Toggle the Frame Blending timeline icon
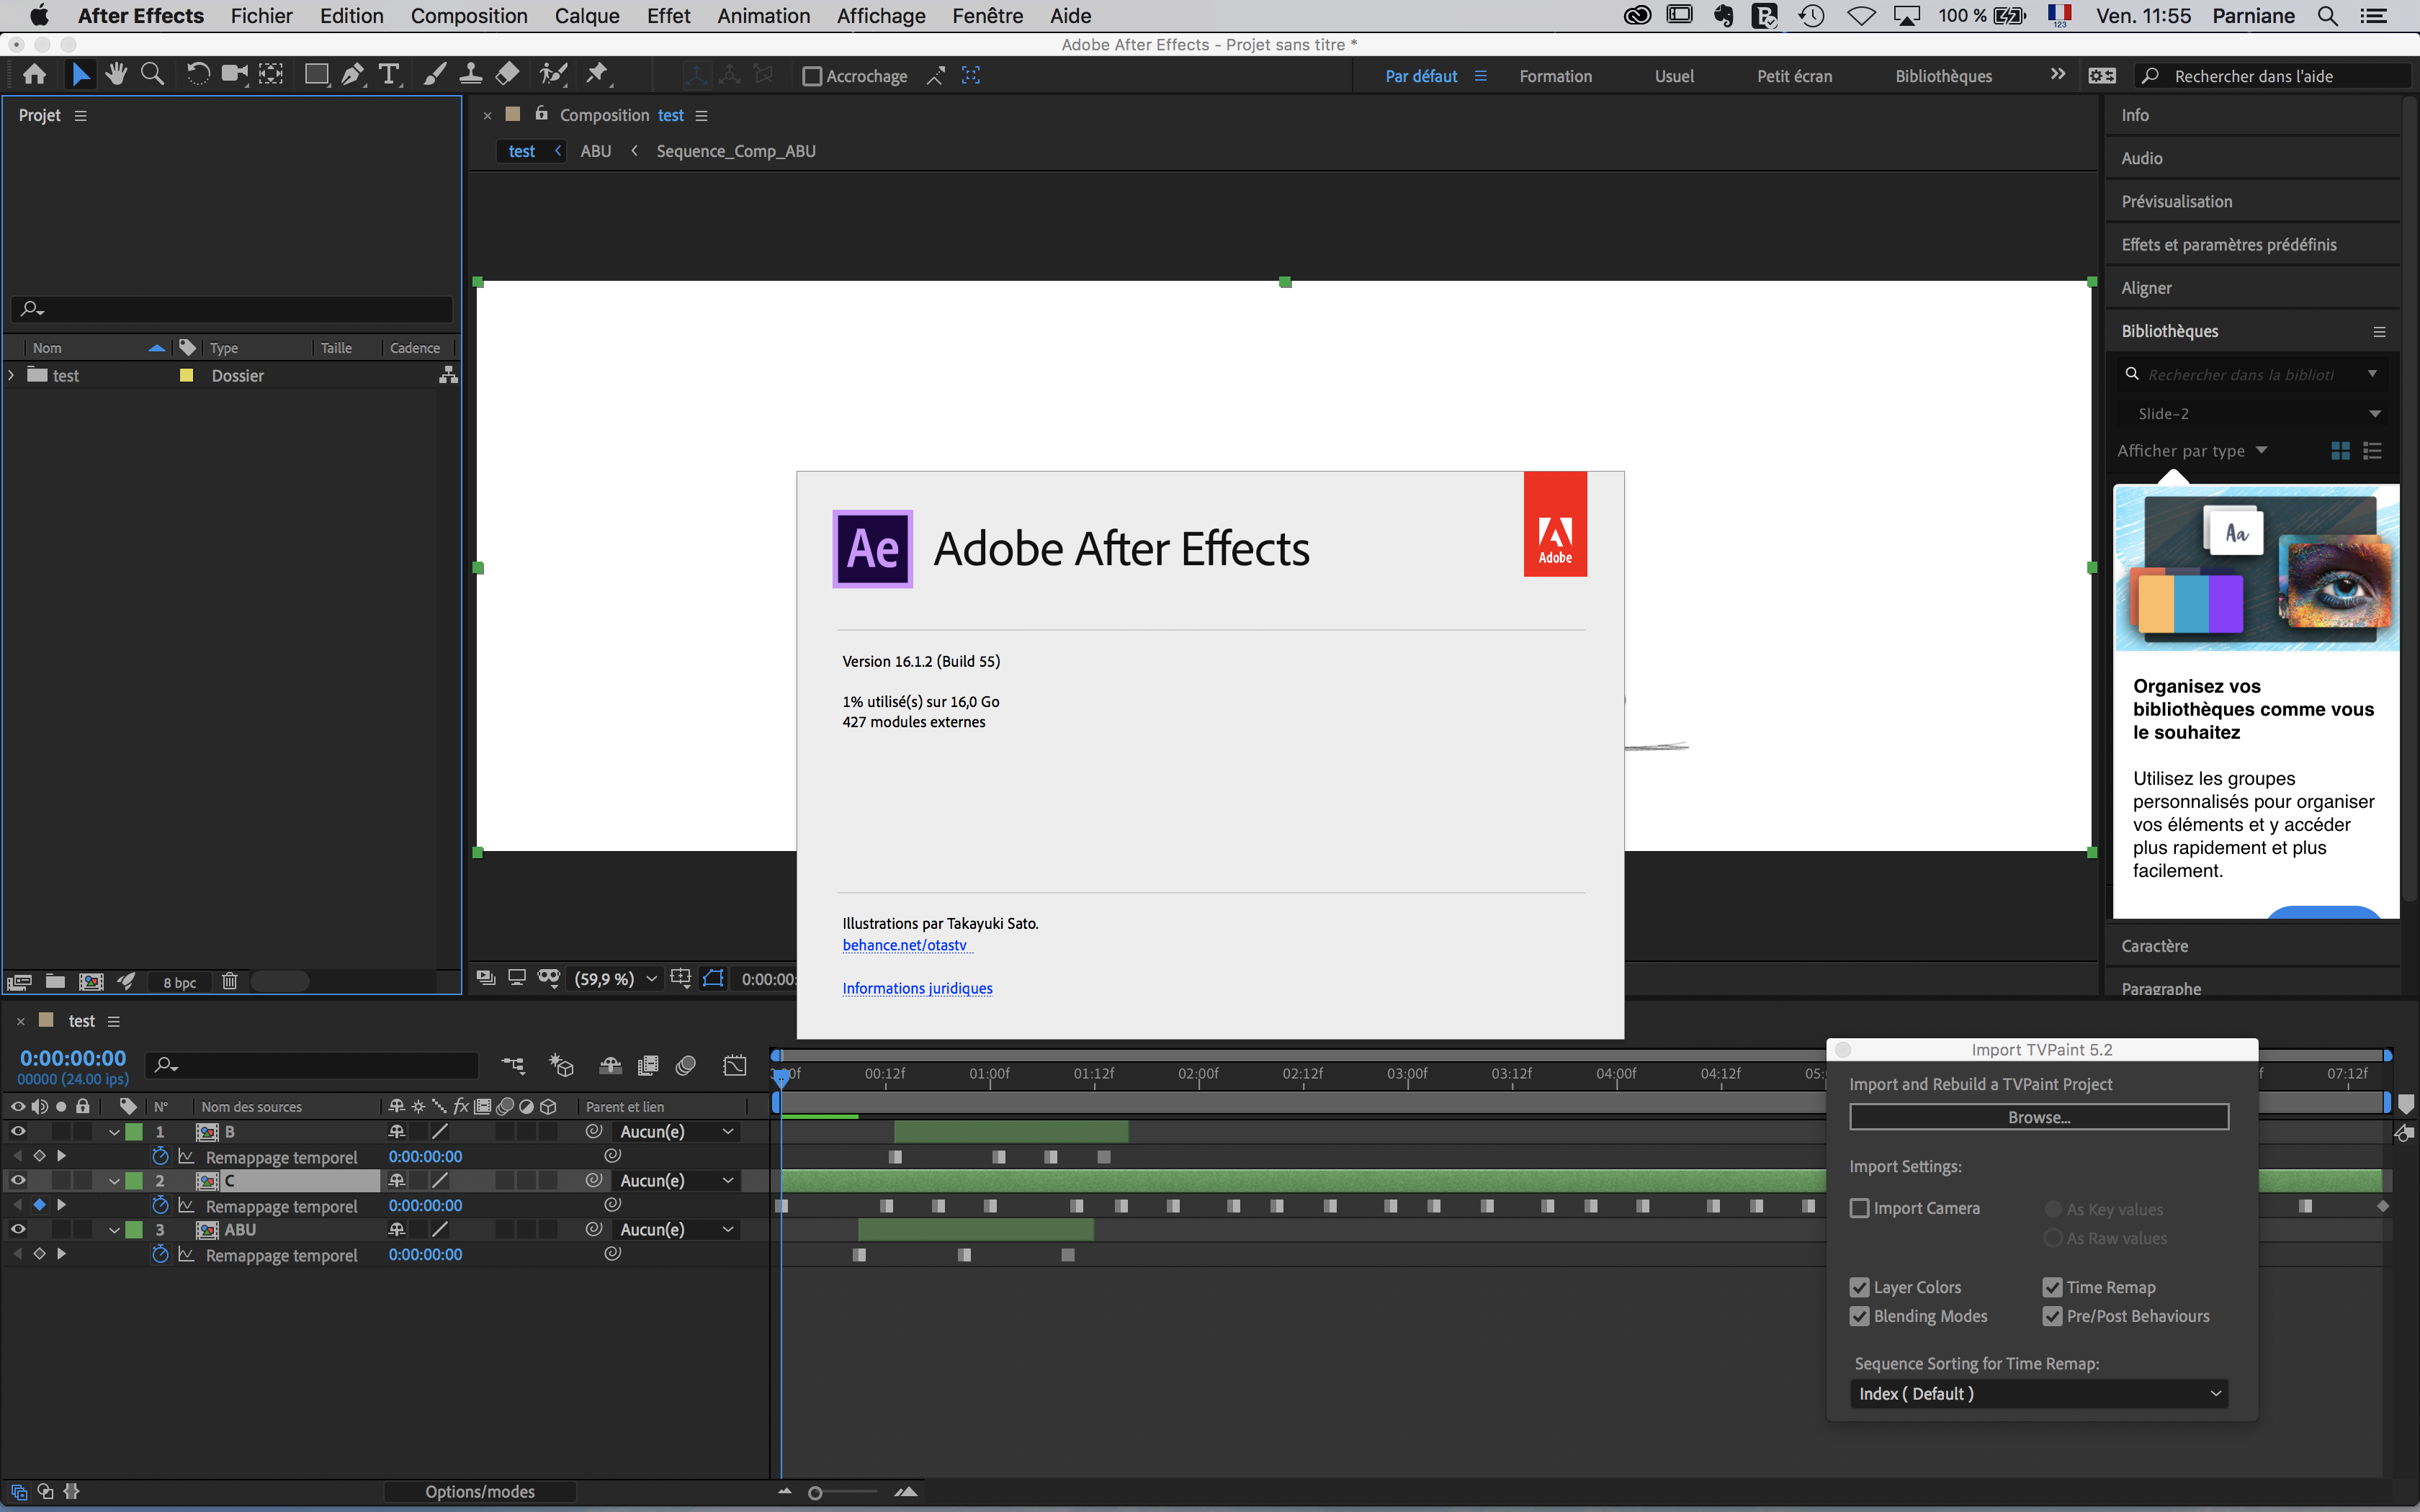 648,1066
